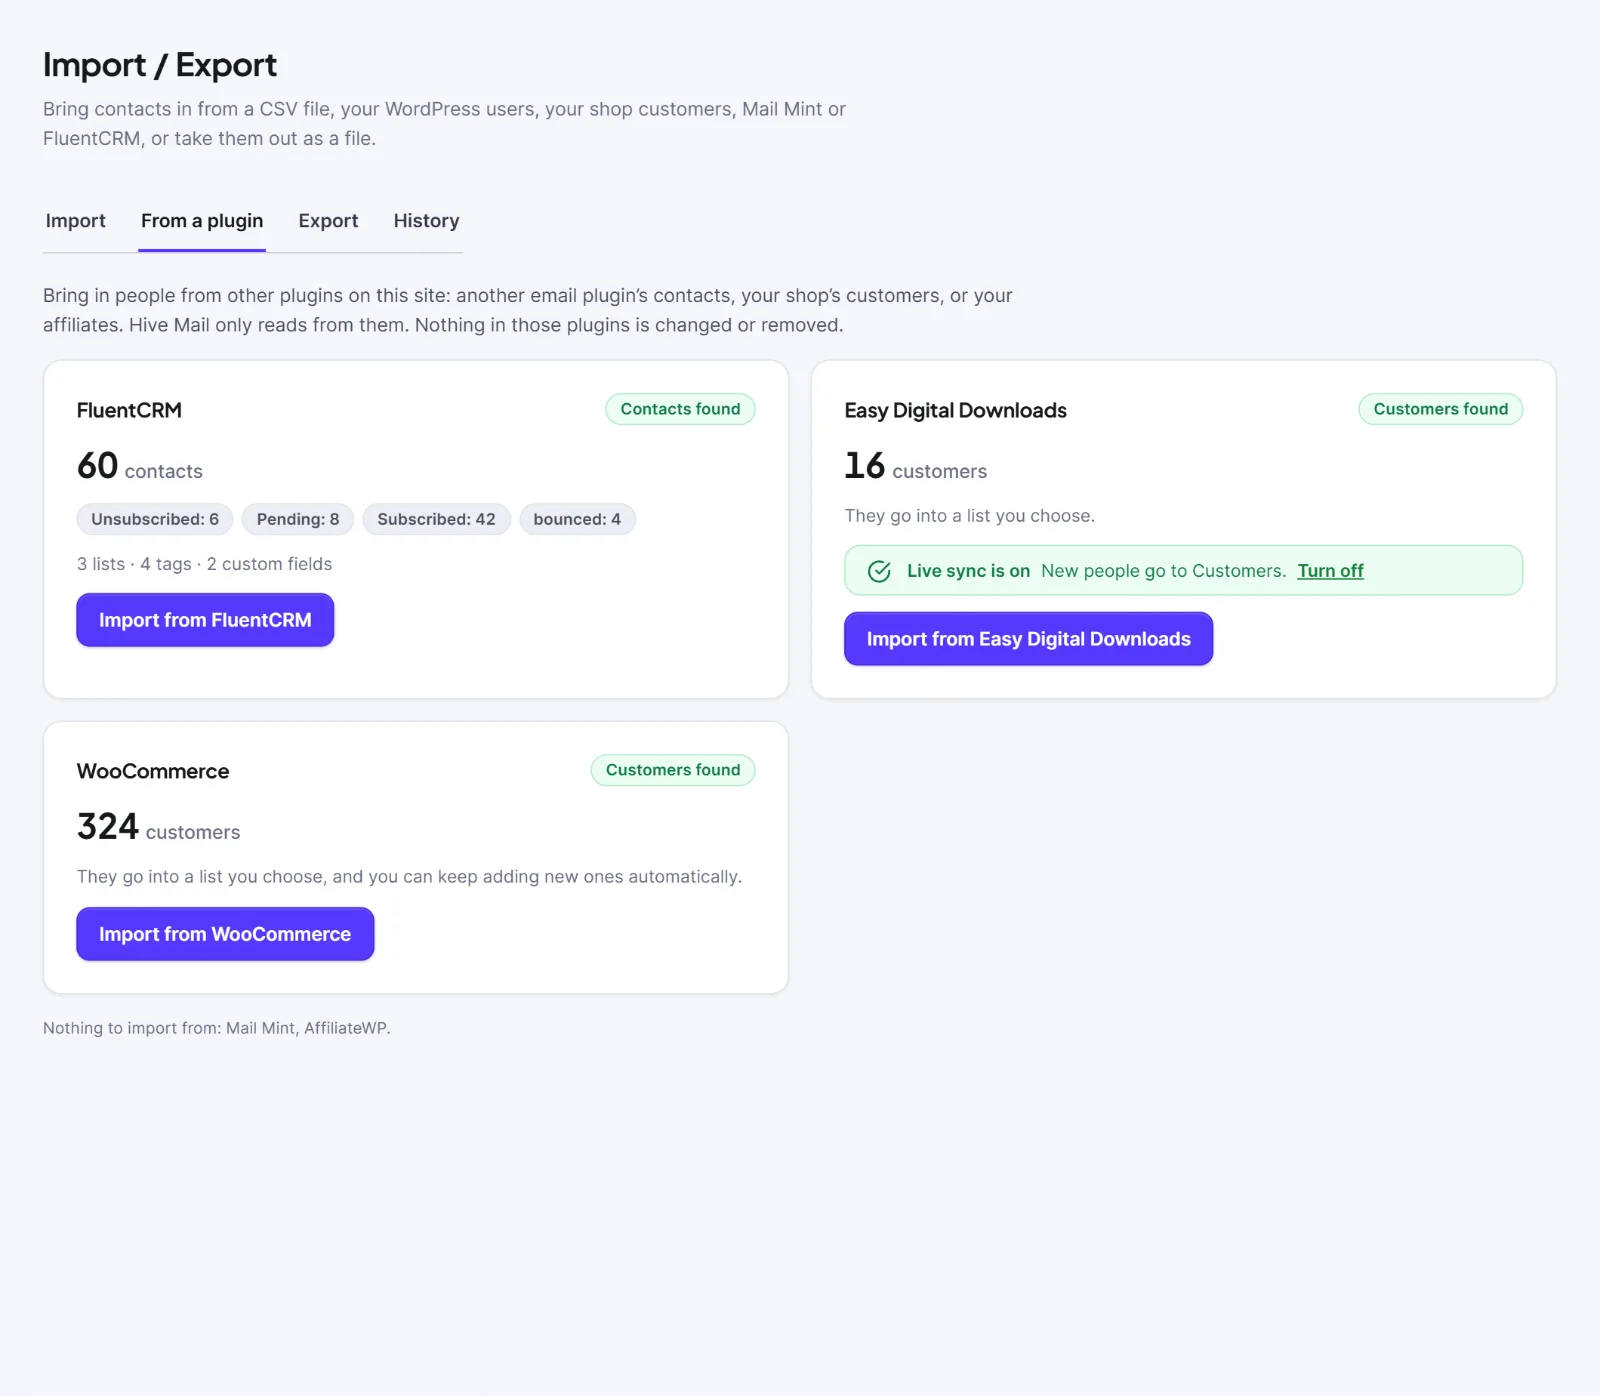The image size is (1600, 1396).
Task: Click the live sync checkmark icon
Action: (879, 571)
